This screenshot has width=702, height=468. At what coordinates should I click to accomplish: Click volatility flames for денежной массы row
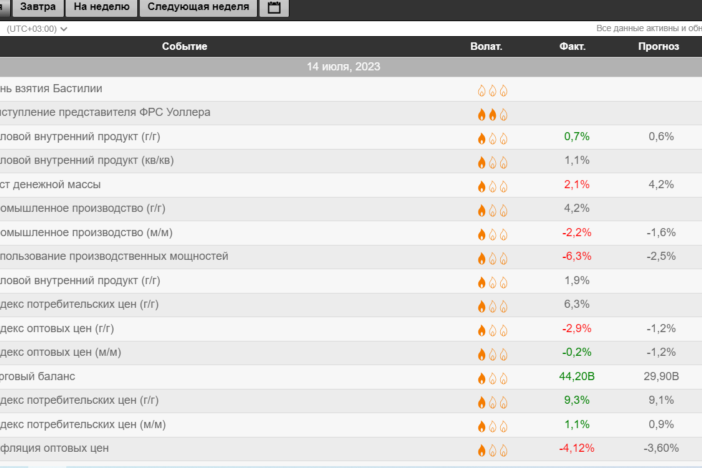coord(492,187)
